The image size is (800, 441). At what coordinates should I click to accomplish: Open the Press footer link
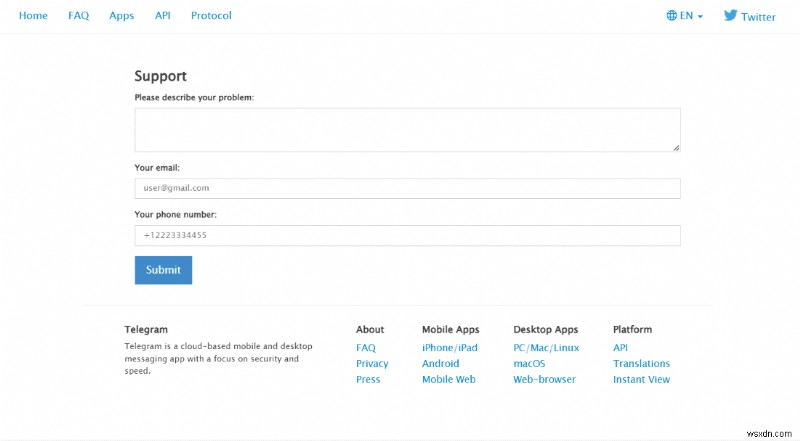pos(368,379)
